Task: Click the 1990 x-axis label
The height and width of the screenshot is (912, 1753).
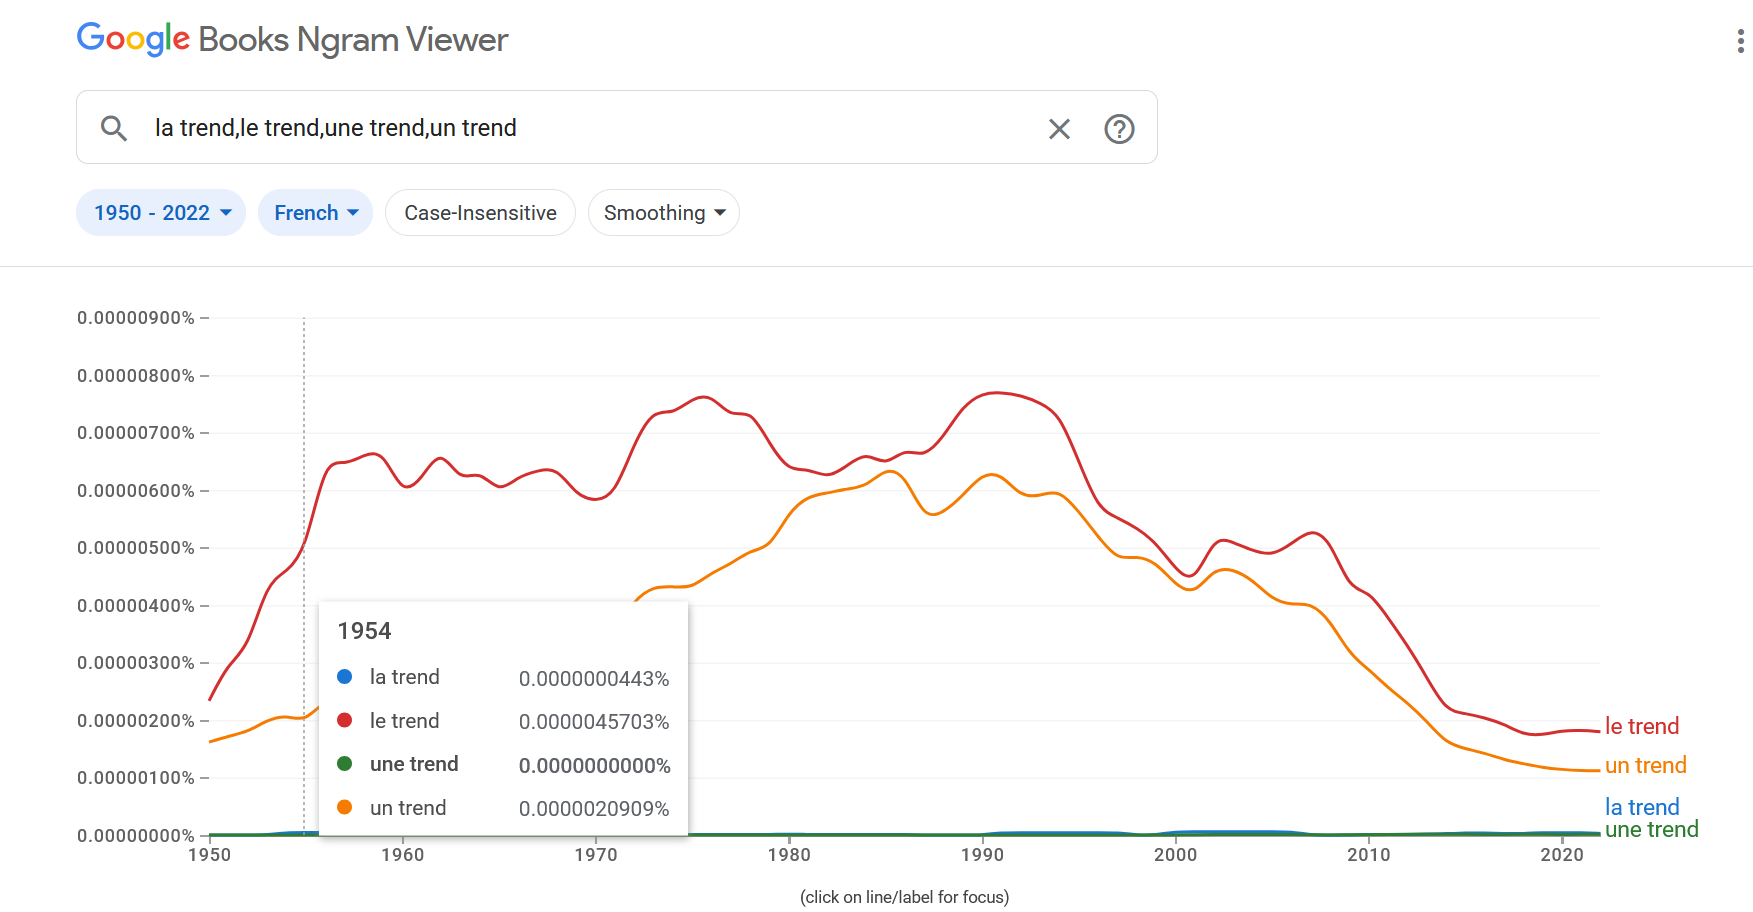Action: (982, 855)
